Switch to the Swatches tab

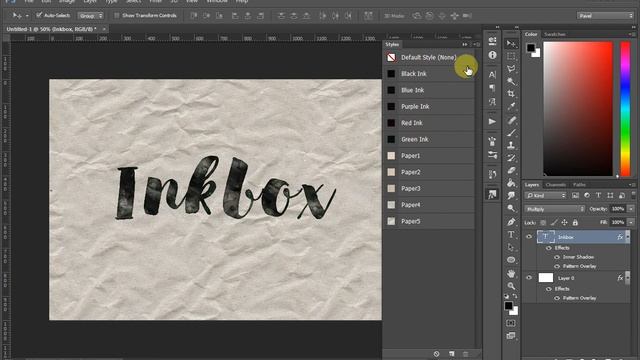click(x=555, y=34)
